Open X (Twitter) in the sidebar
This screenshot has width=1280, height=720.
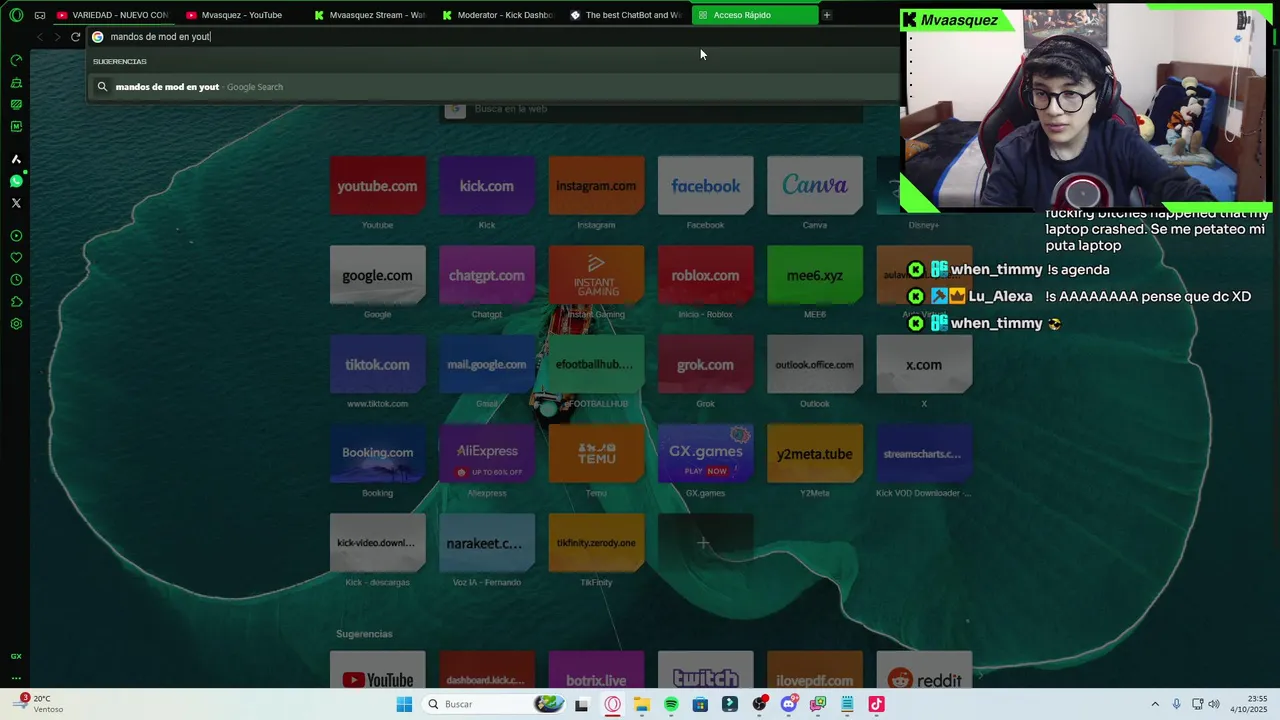16,203
